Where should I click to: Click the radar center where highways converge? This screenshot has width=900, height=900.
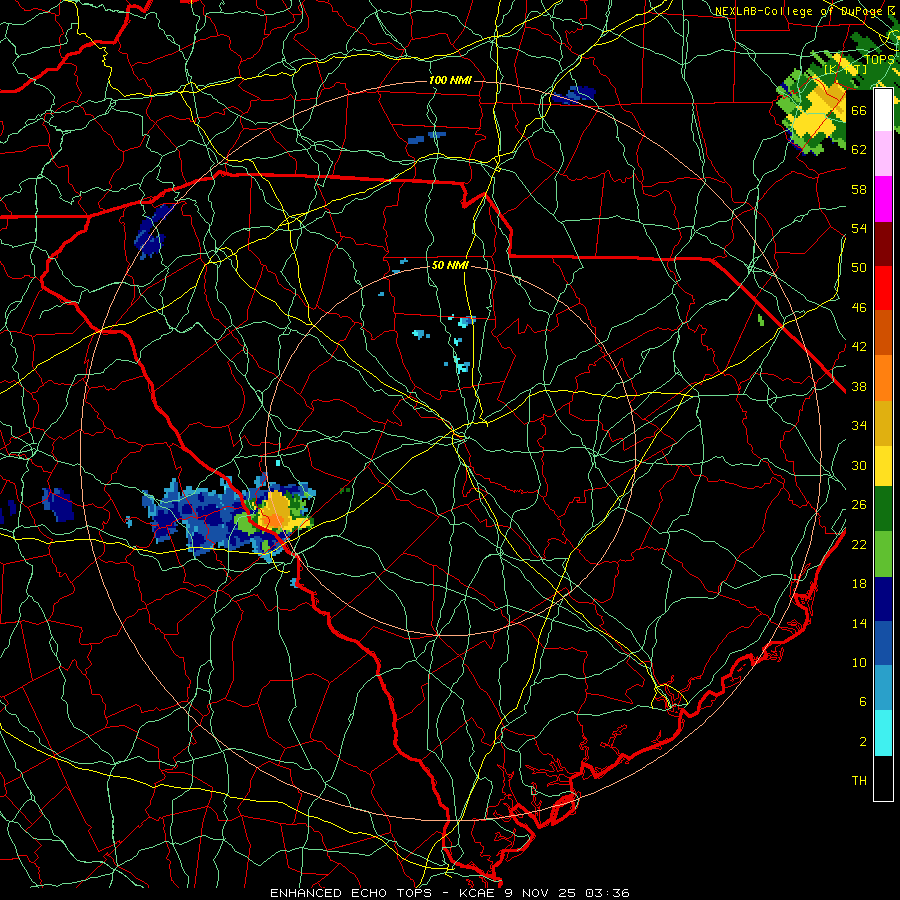459,436
